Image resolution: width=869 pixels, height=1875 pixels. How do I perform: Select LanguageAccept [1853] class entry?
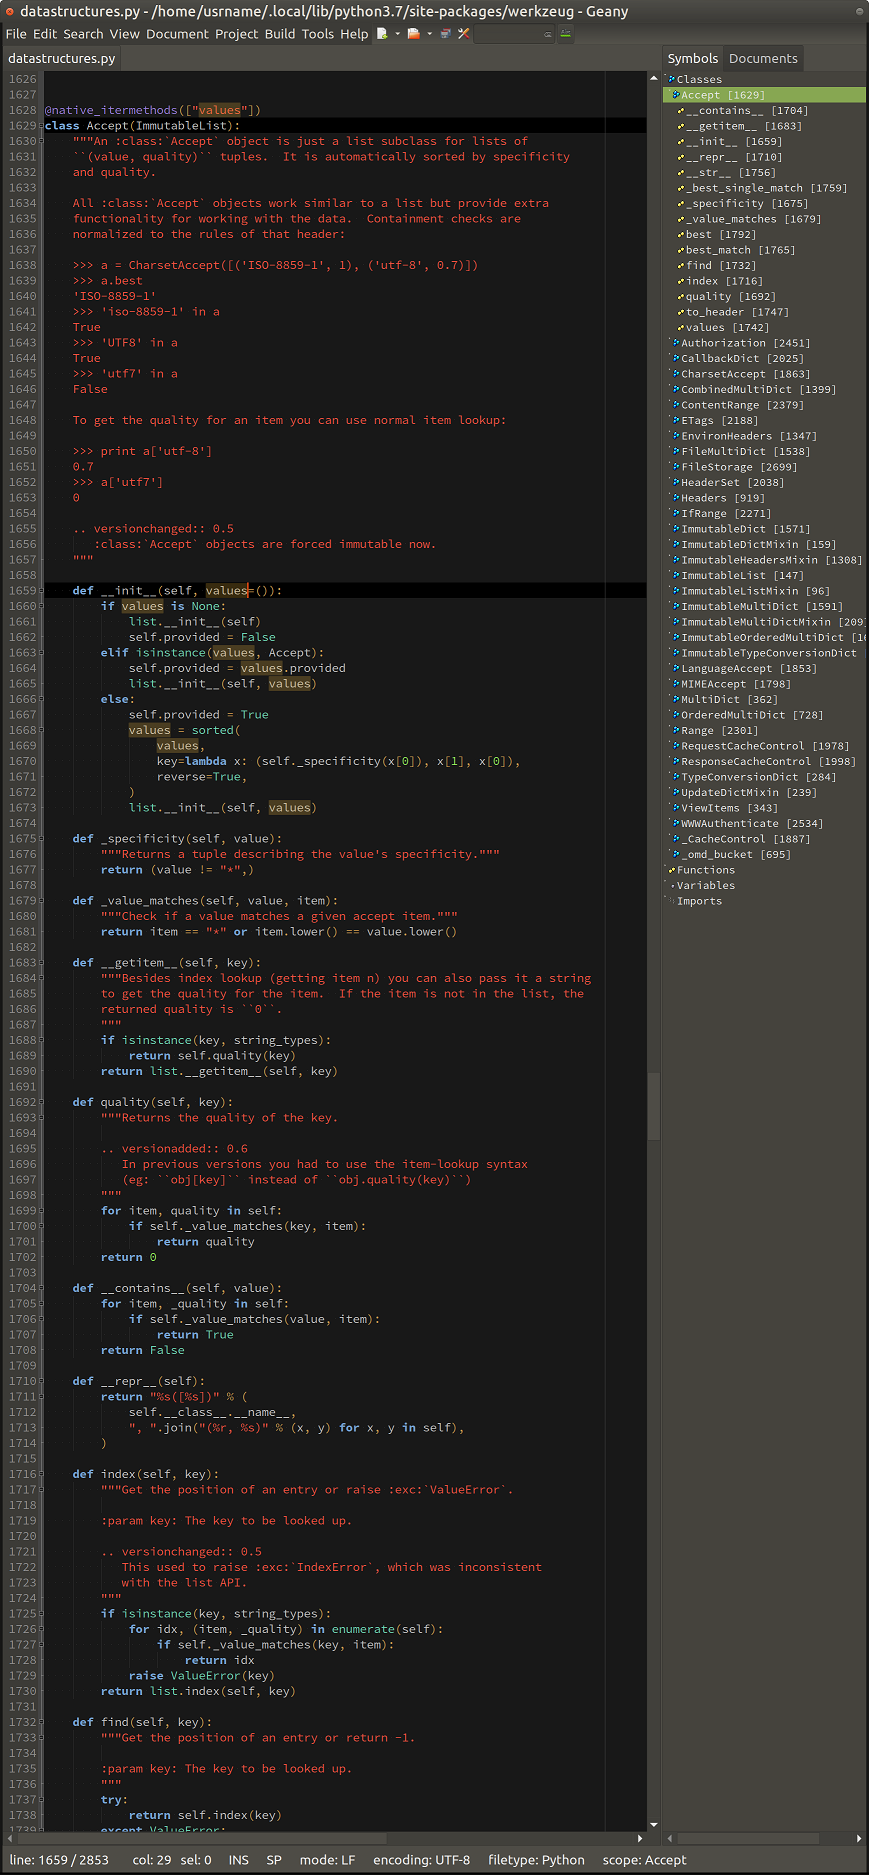[x=749, y=669]
